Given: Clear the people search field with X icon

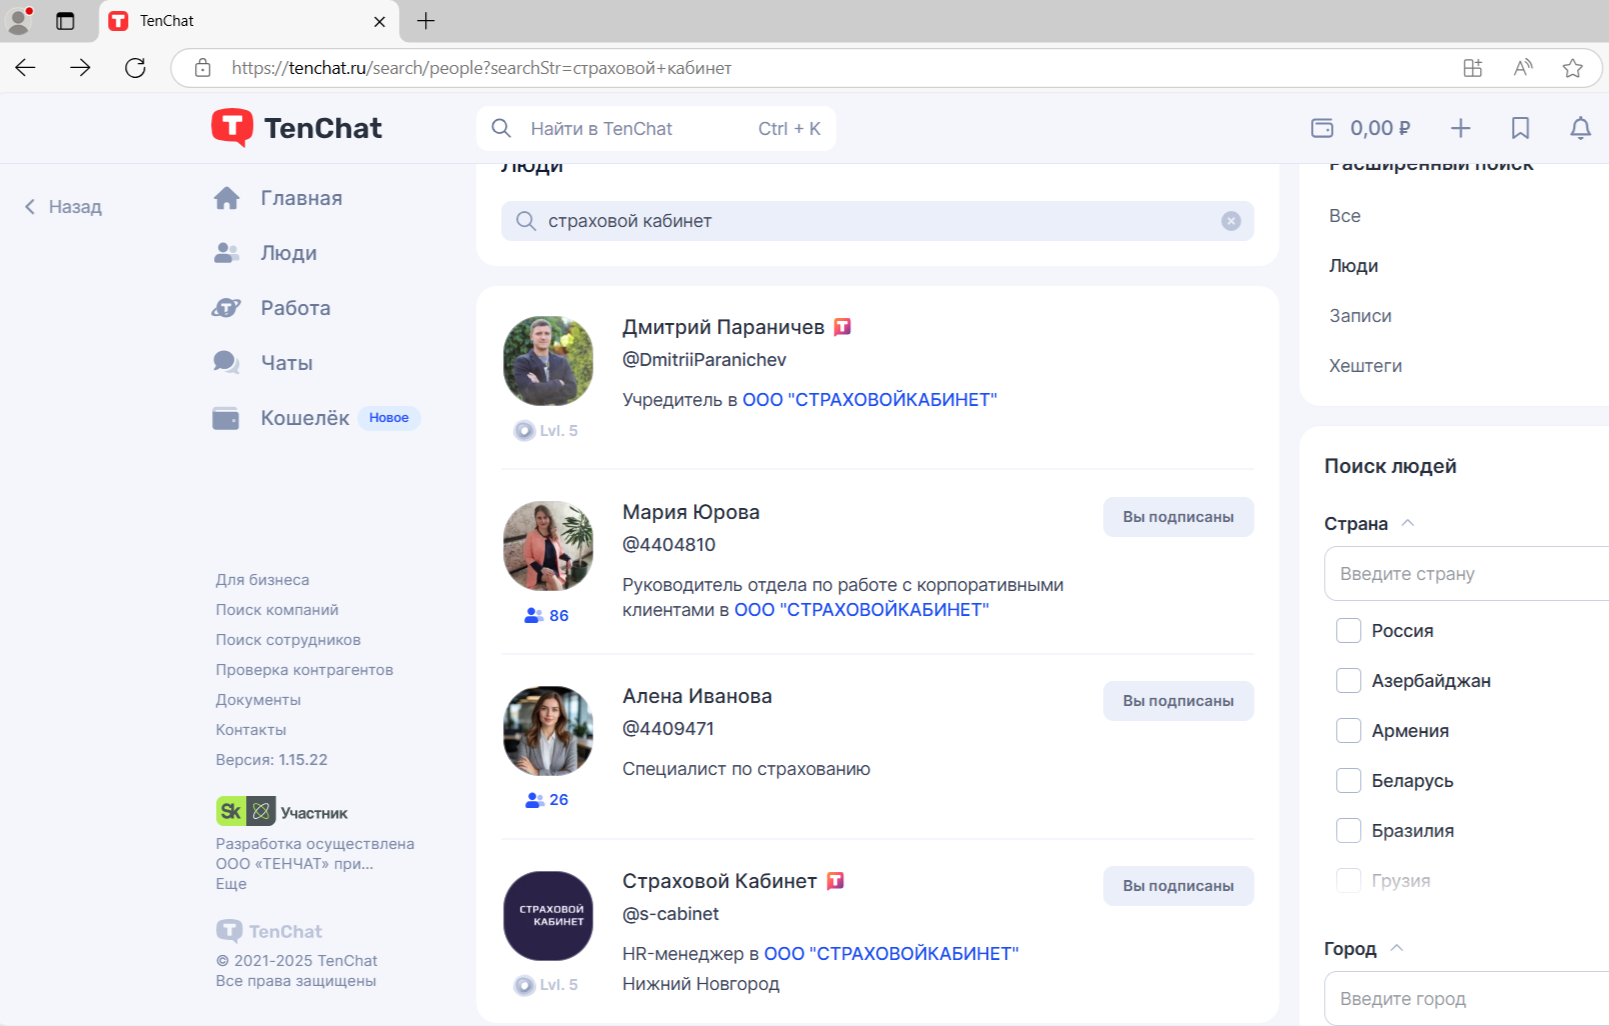Looking at the screenshot, I should 1231,221.
